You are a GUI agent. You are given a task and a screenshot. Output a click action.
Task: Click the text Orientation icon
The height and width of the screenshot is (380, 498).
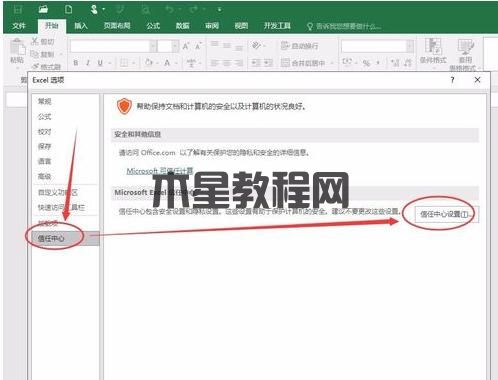(x=256, y=45)
